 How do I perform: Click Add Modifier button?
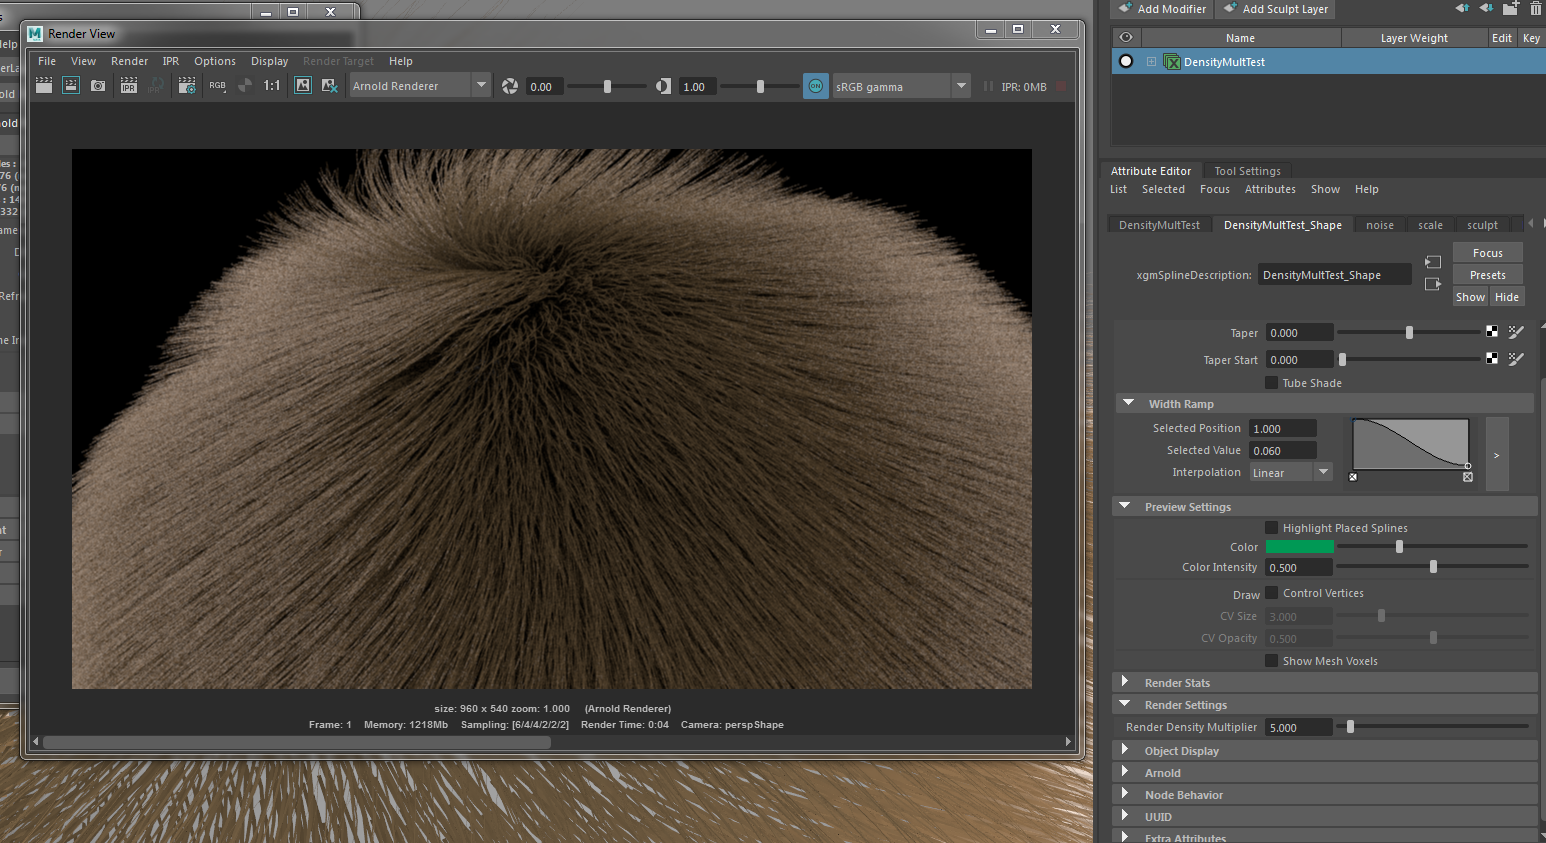pyautogui.click(x=1162, y=9)
